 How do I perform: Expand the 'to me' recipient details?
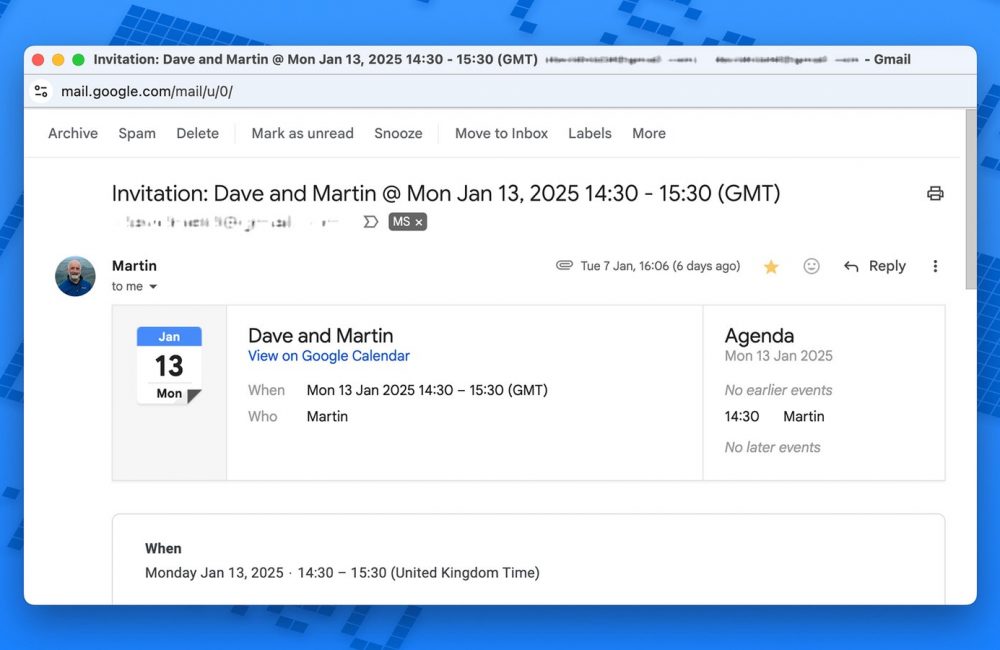point(153,287)
